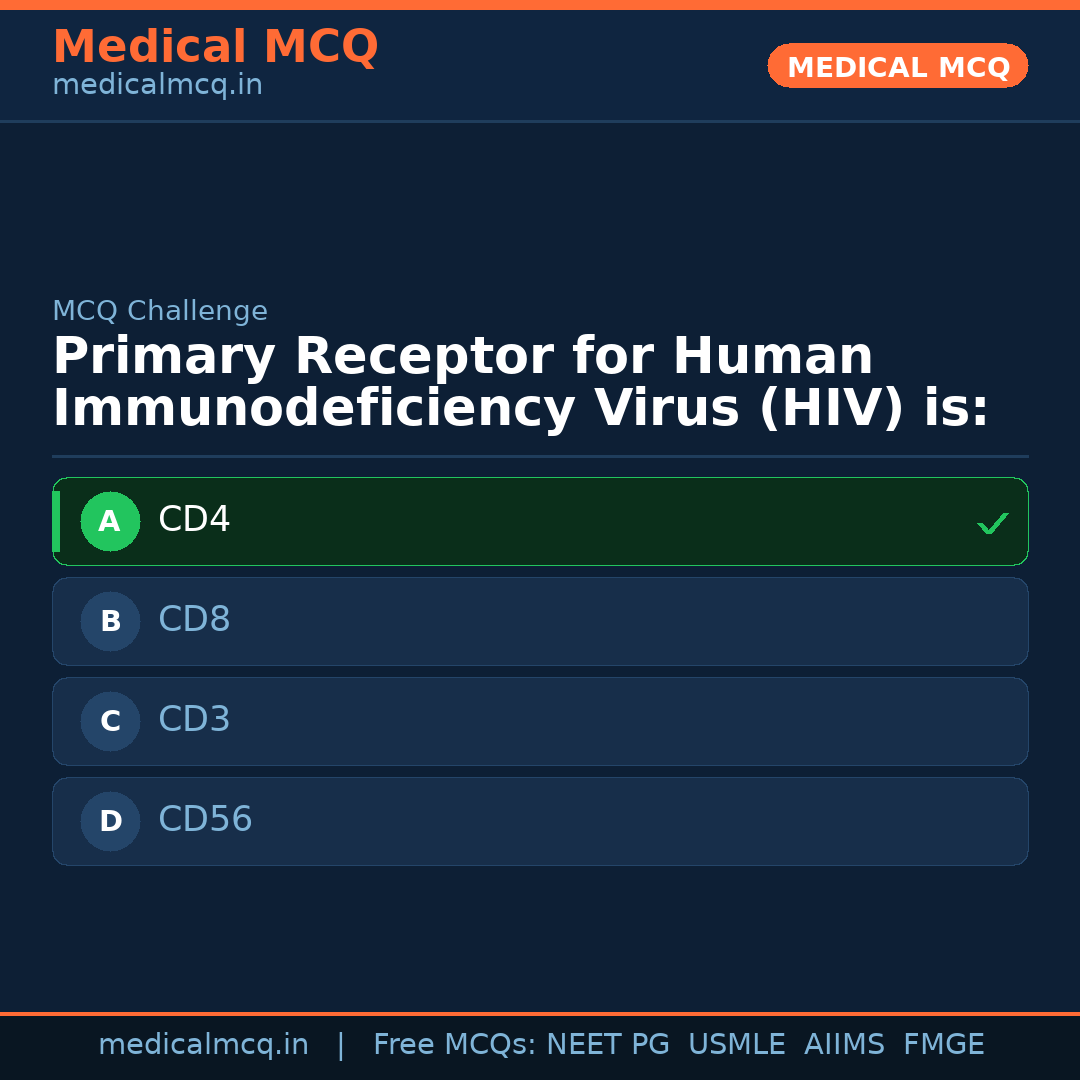Click the green A option circle
This screenshot has width=1080, height=1080.
(x=110, y=521)
